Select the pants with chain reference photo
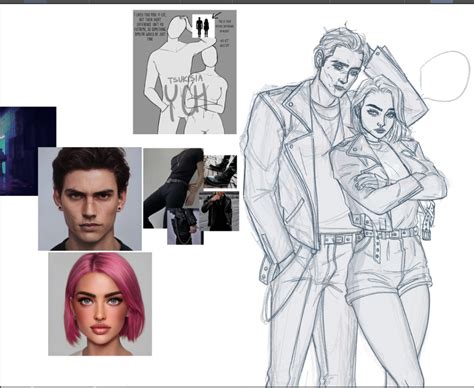Viewport: 474px width, 388px height. pyautogui.click(x=185, y=227)
